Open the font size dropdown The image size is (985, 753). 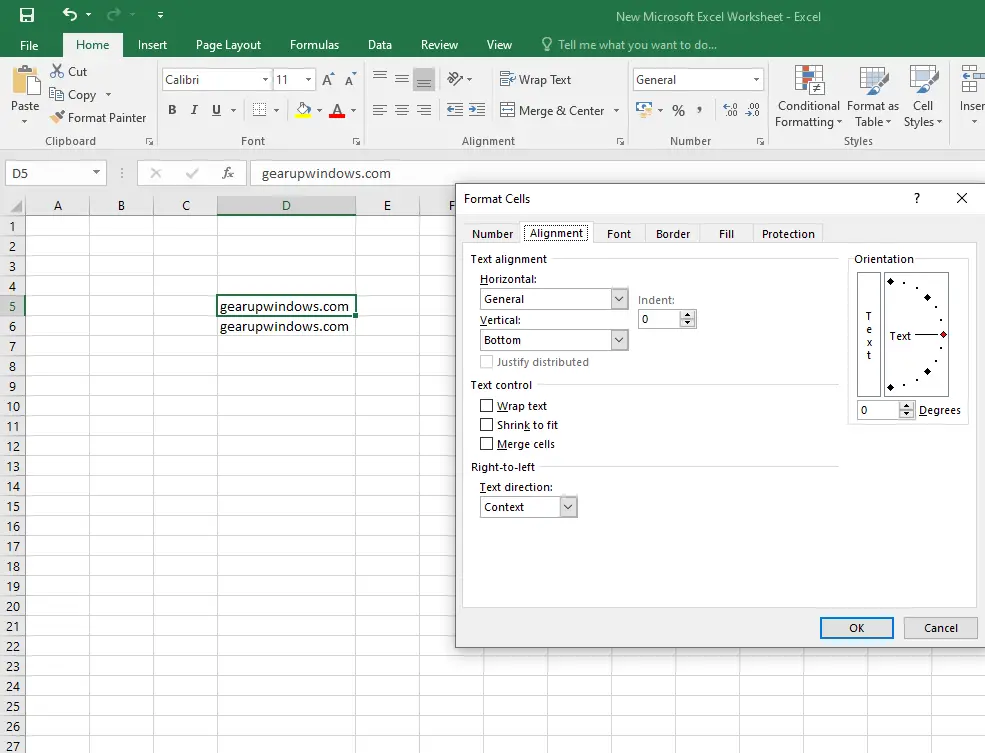[308, 80]
